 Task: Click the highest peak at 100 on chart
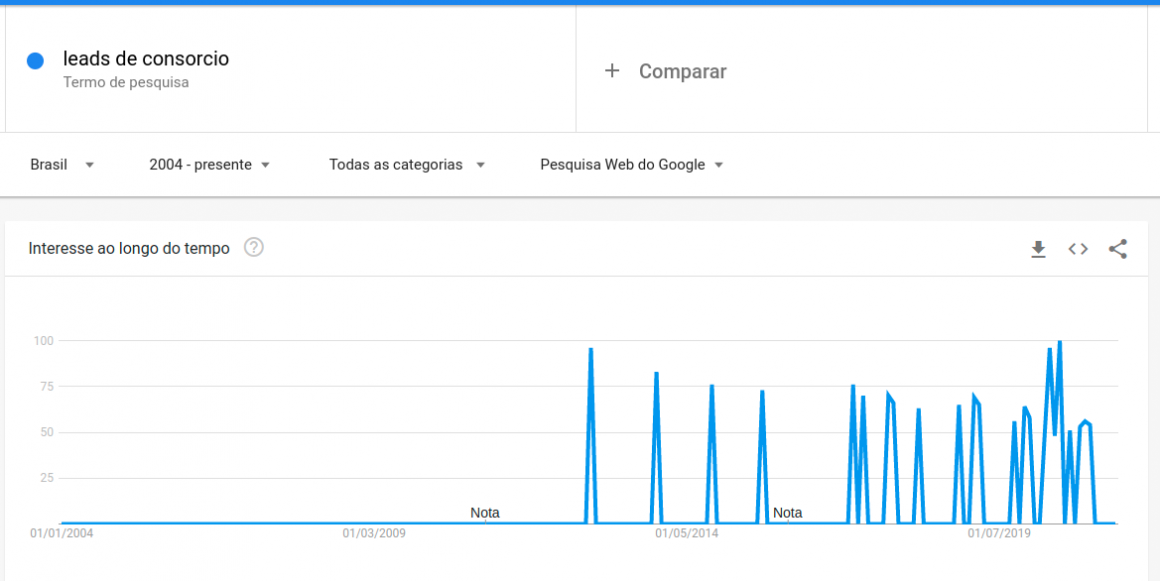coord(1059,343)
